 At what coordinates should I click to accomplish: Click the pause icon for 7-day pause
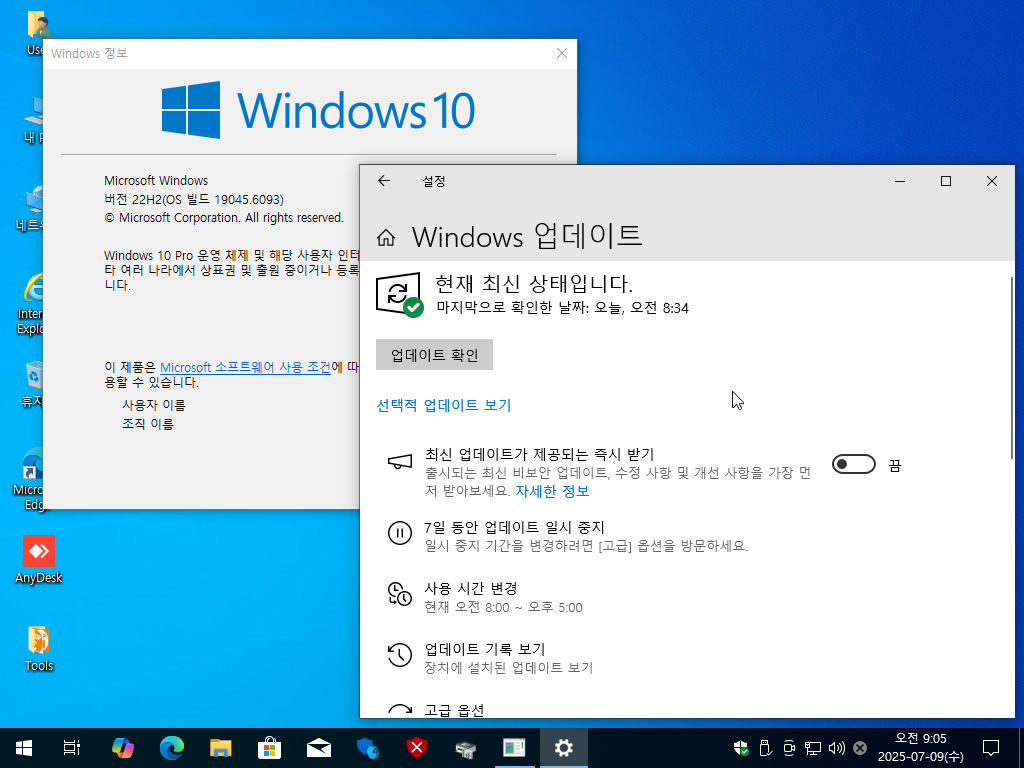coord(400,533)
